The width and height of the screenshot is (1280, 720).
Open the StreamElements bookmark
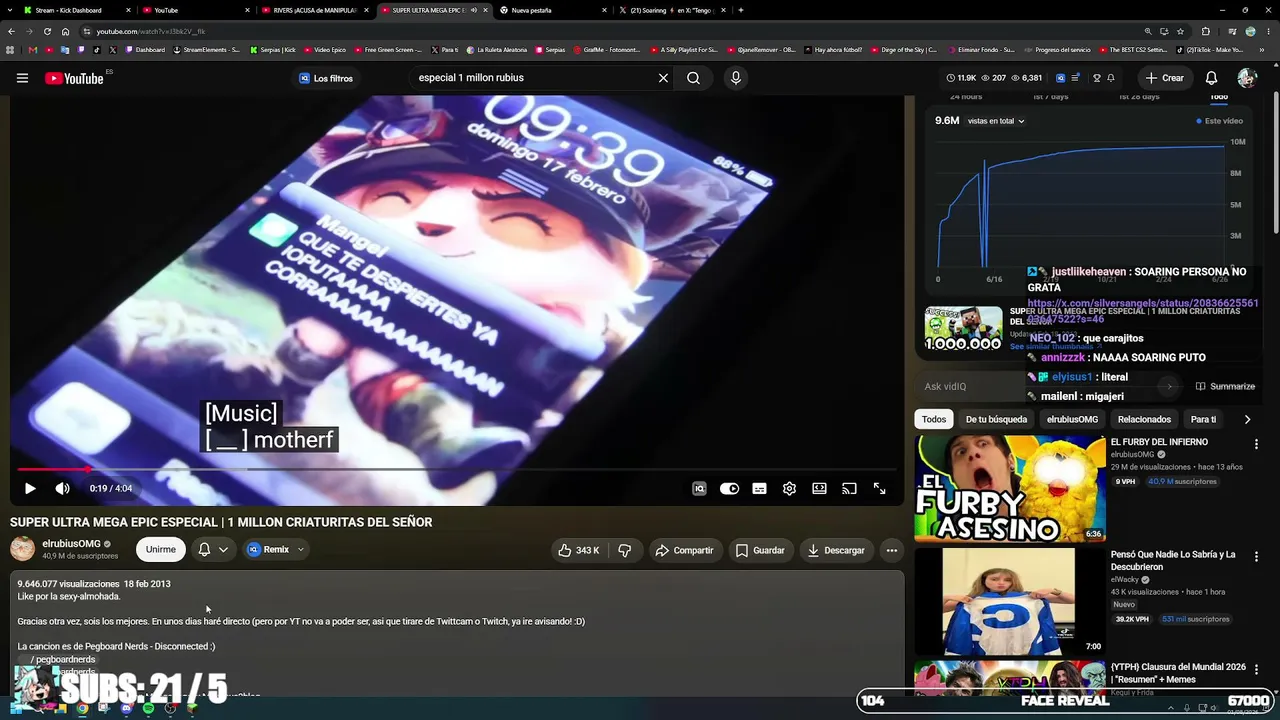click(x=207, y=49)
